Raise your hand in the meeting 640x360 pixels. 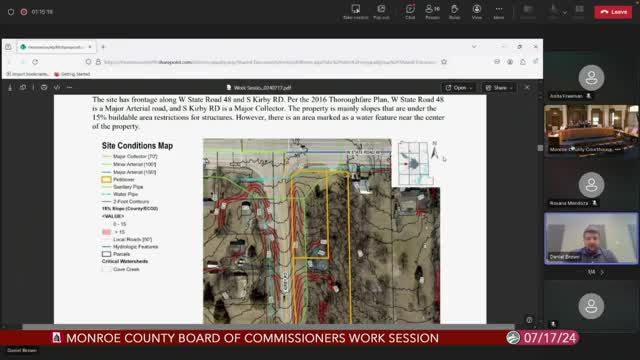click(x=454, y=12)
